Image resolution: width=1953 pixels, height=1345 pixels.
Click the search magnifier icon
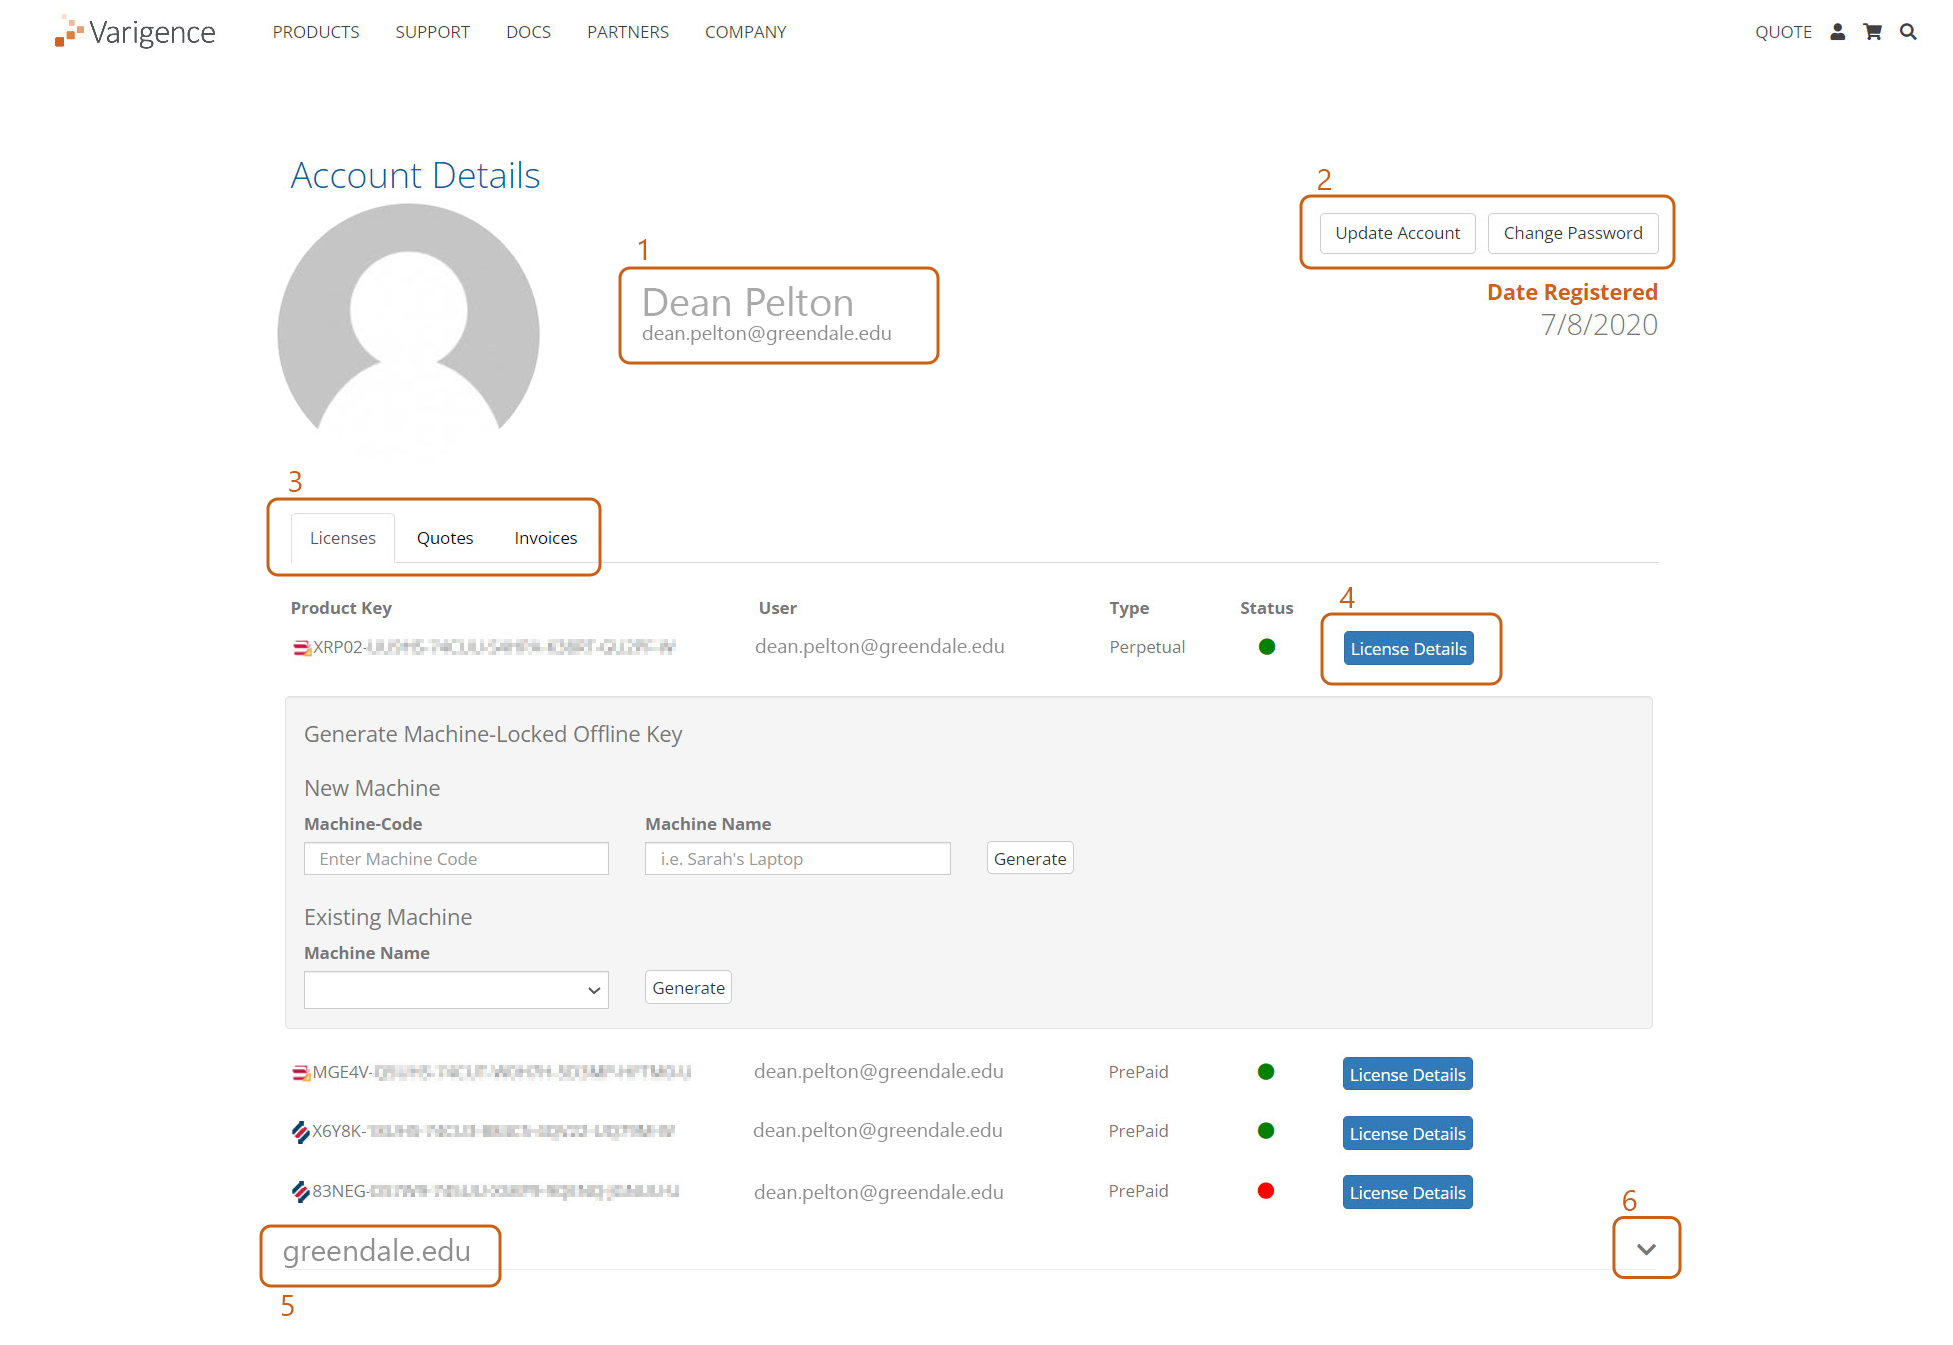[x=1908, y=32]
